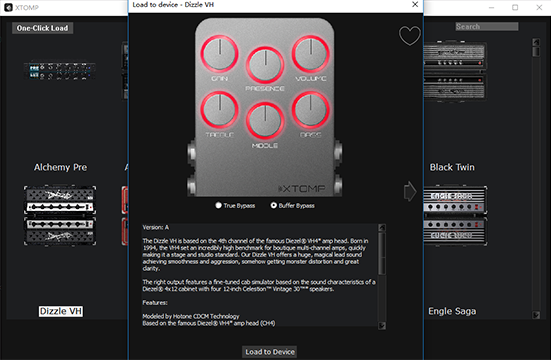Close the Load to device dialog

[415, 5]
